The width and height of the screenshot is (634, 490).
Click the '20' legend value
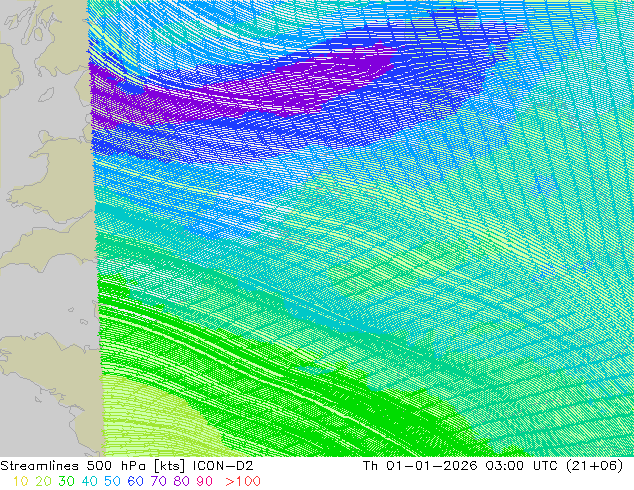point(43,481)
